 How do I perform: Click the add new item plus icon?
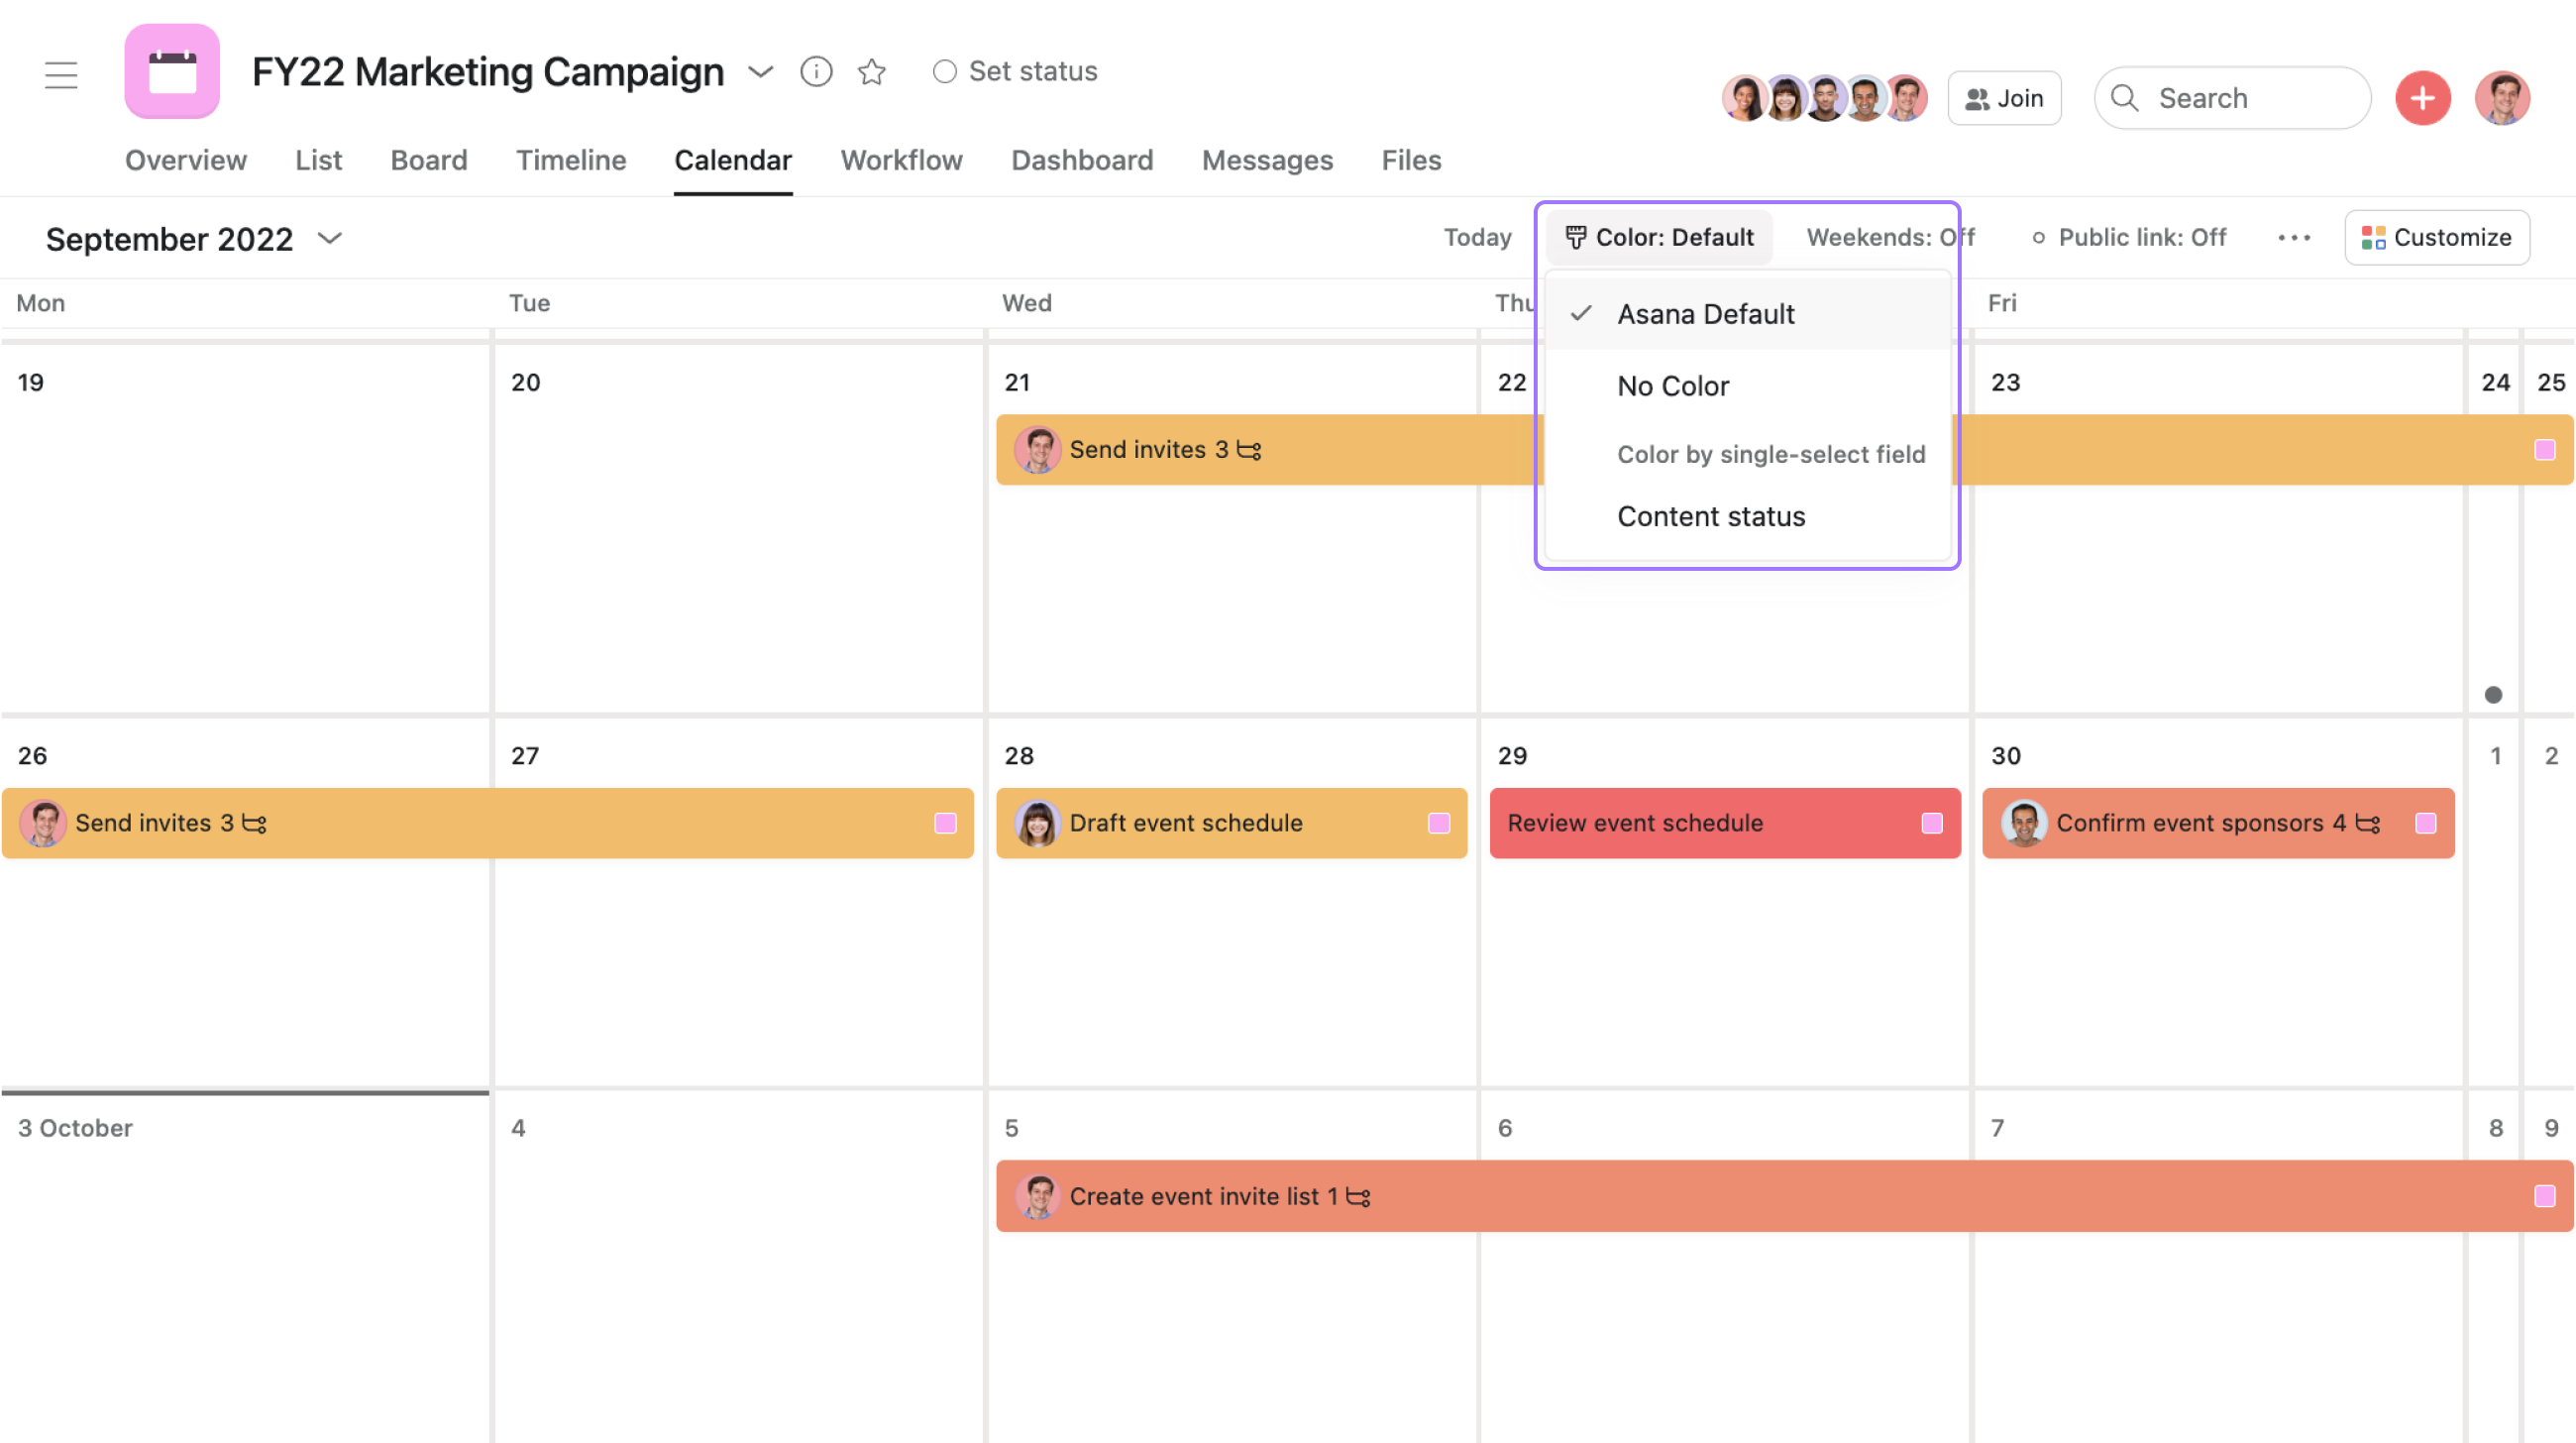click(x=2422, y=95)
